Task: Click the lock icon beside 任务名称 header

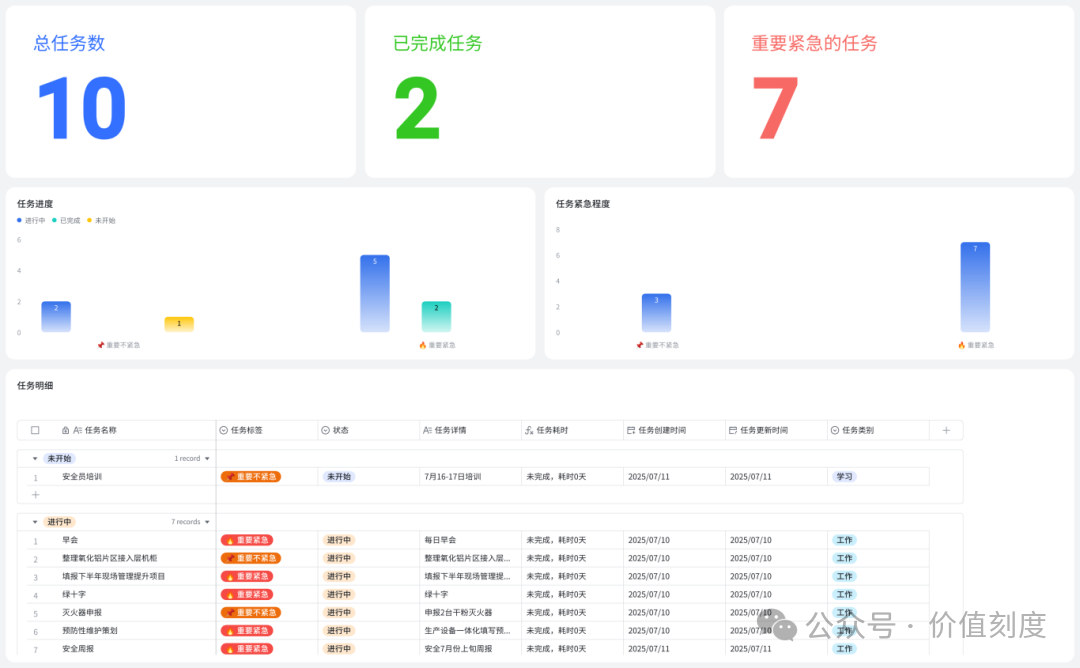Action: [x=65, y=430]
